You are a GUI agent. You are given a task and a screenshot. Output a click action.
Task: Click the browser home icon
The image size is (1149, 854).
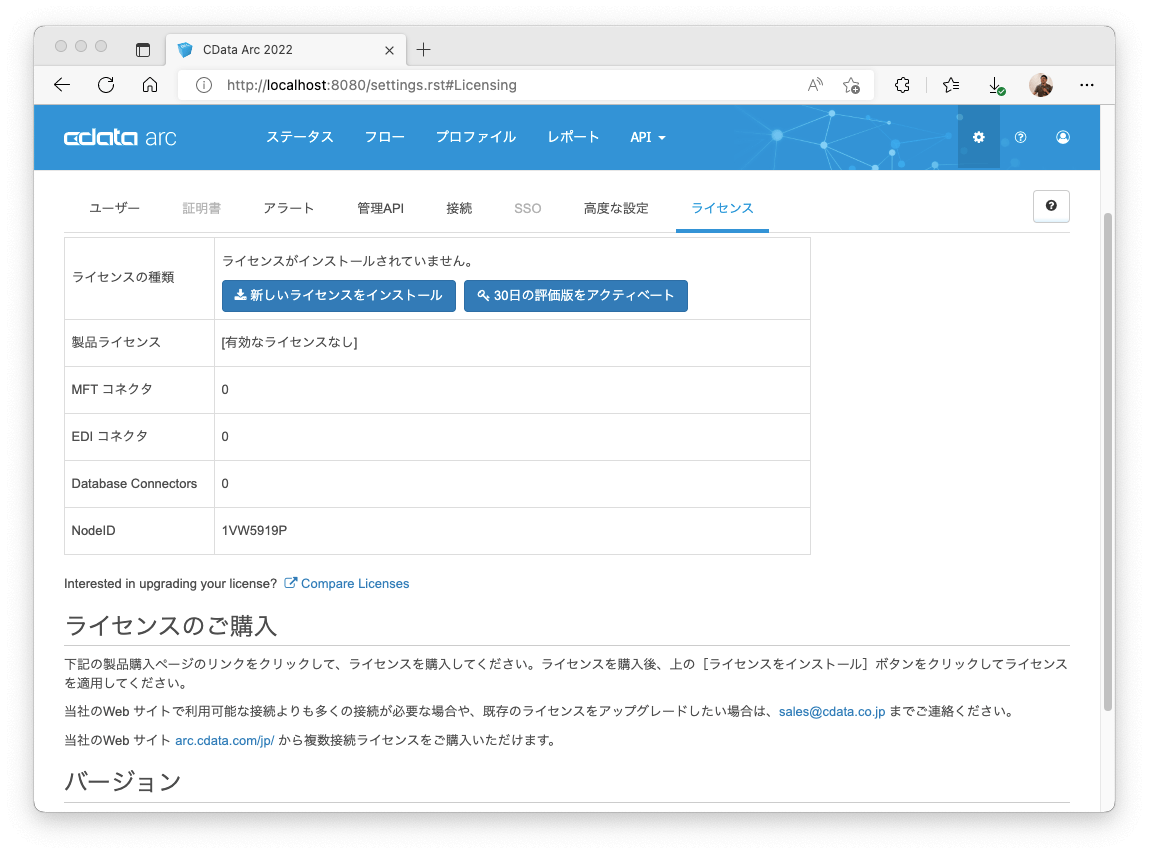coord(150,85)
